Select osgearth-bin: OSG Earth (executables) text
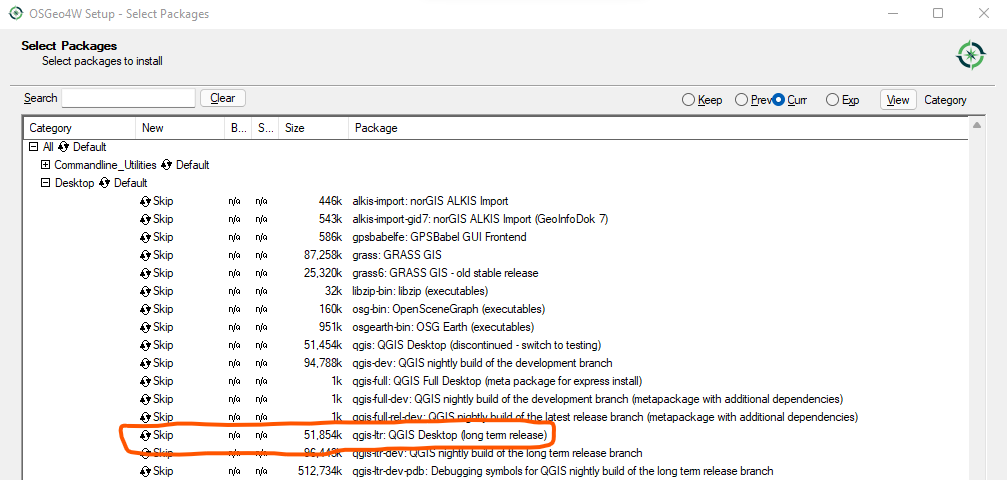 coord(443,327)
